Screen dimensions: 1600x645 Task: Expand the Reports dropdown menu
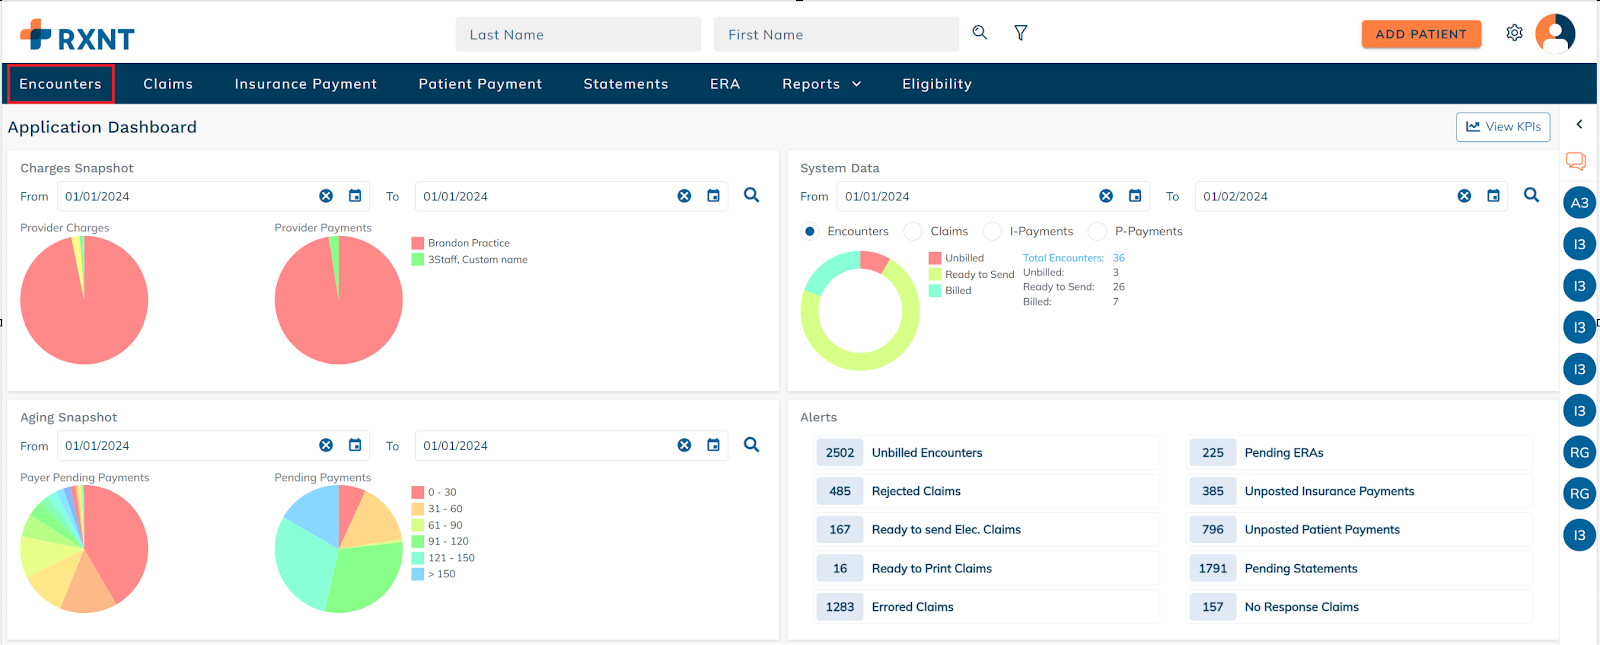[821, 84]
